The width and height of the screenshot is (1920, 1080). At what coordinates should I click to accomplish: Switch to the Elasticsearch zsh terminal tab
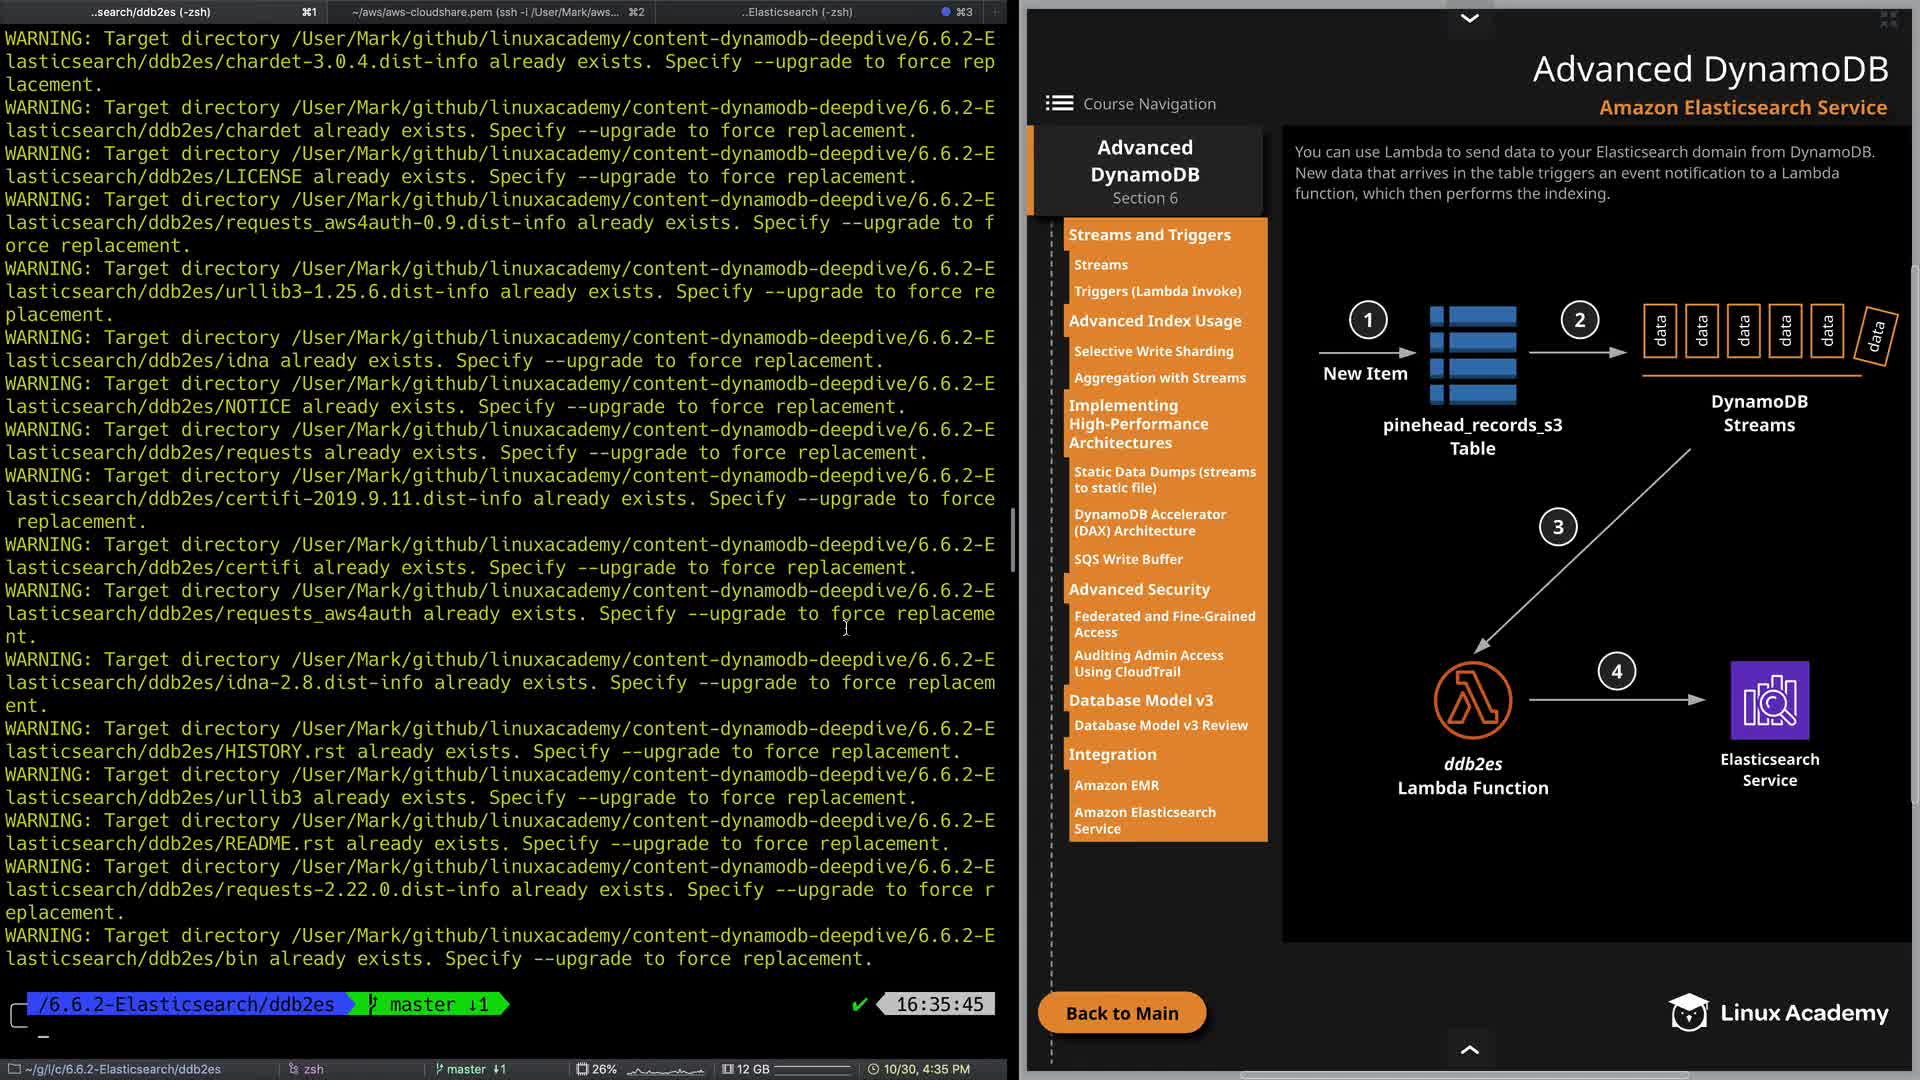[x=797, y=12]
